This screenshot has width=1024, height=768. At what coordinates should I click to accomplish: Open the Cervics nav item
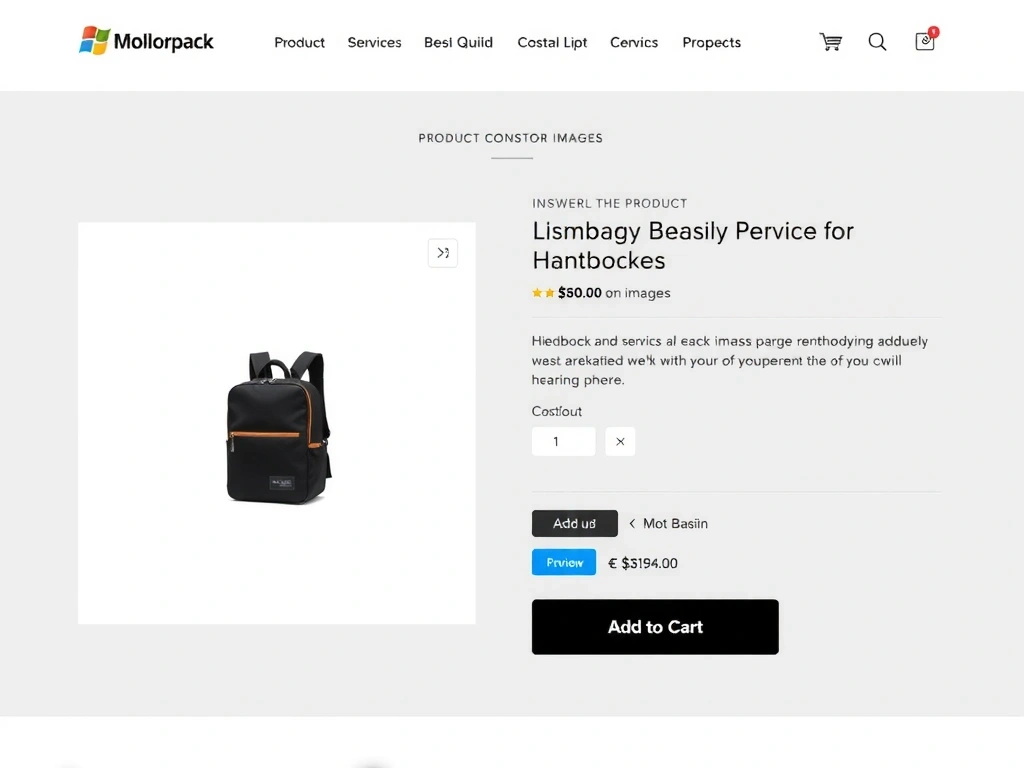tap(634, 42)
